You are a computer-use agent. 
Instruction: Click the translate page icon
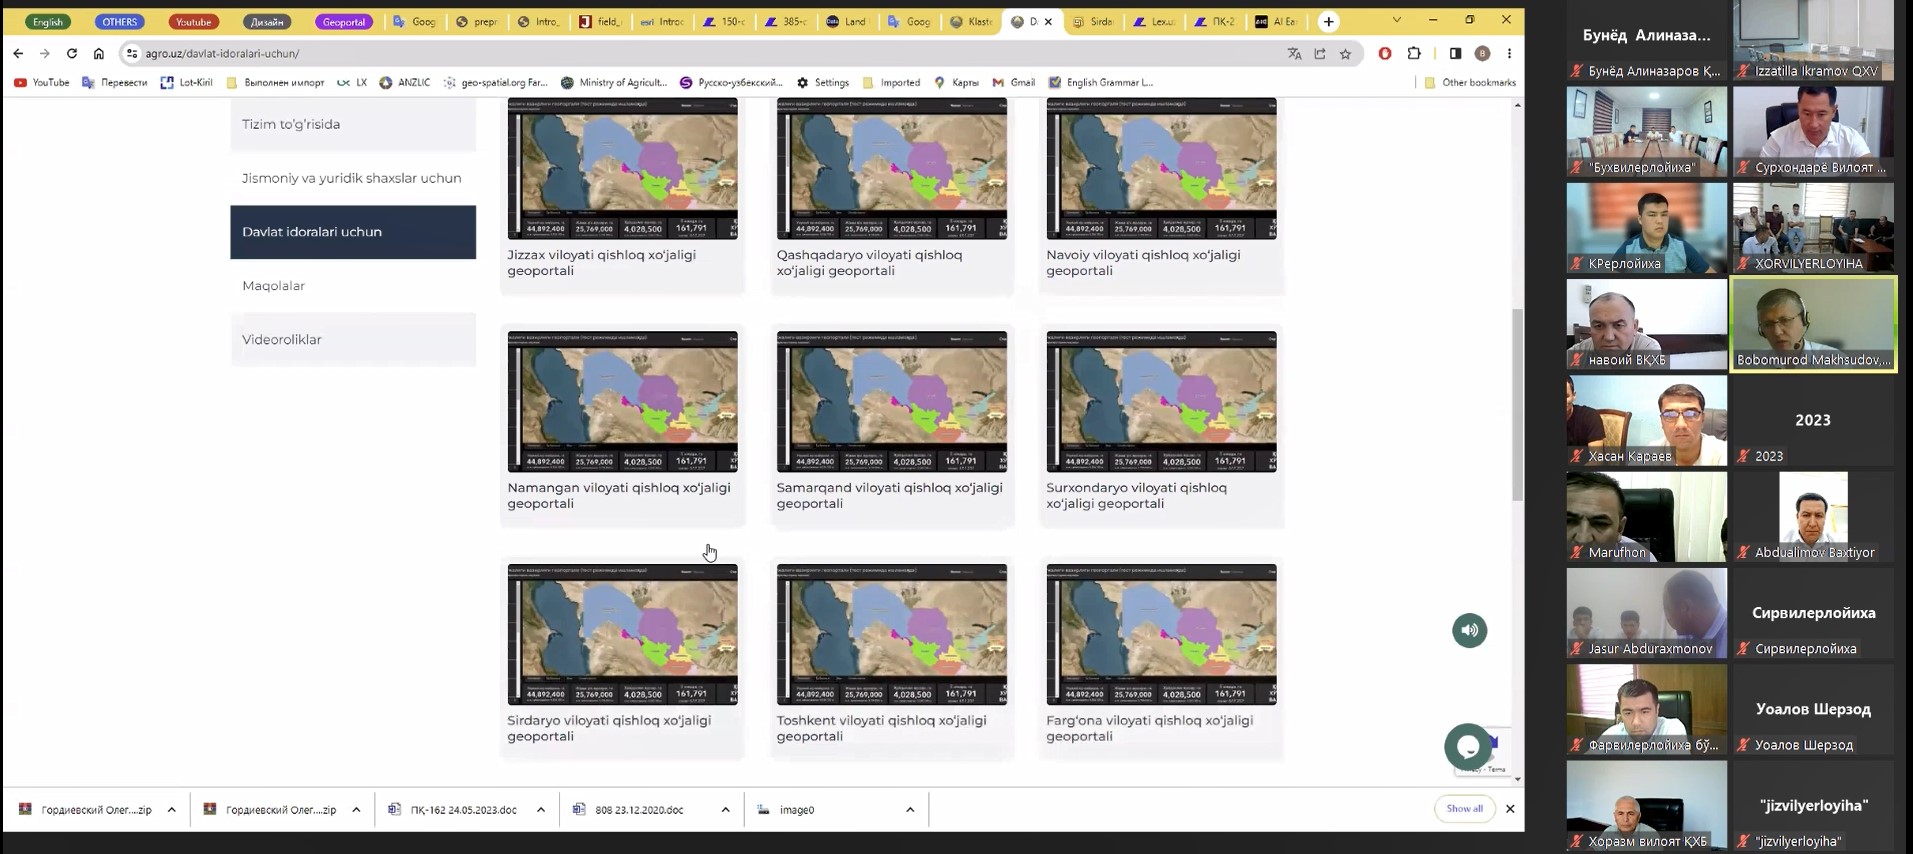[x=1294, y=54]
